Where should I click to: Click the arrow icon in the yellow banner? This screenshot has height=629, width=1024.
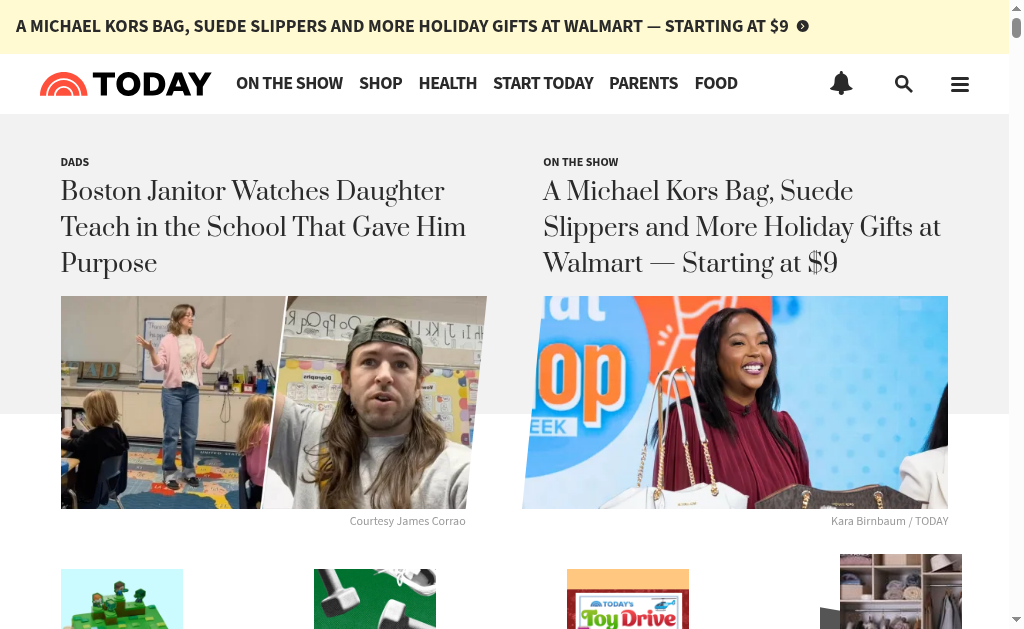click(x=803, y=27)
